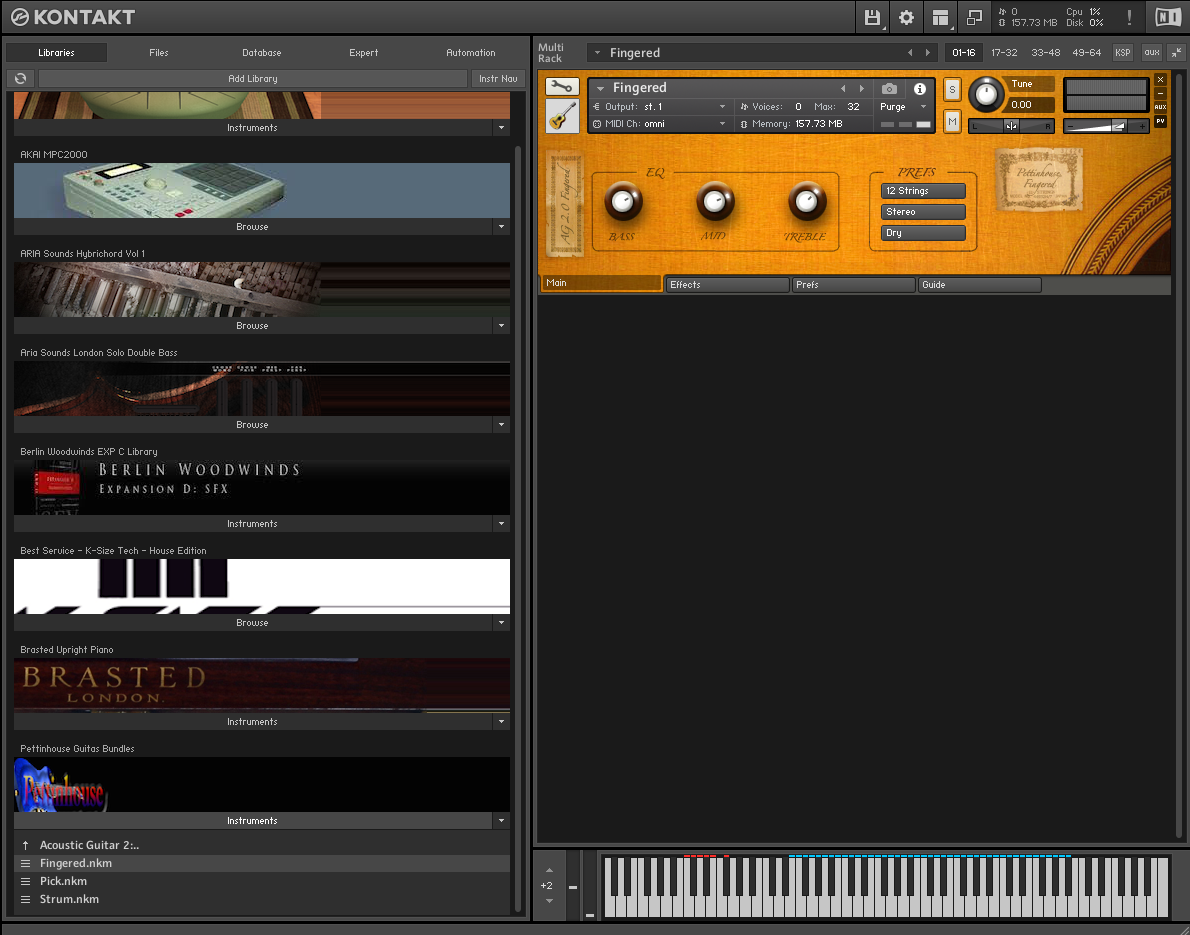Switch to the Files tab
The width and height of the screenshot is (1190, 935).
point(159,52)
